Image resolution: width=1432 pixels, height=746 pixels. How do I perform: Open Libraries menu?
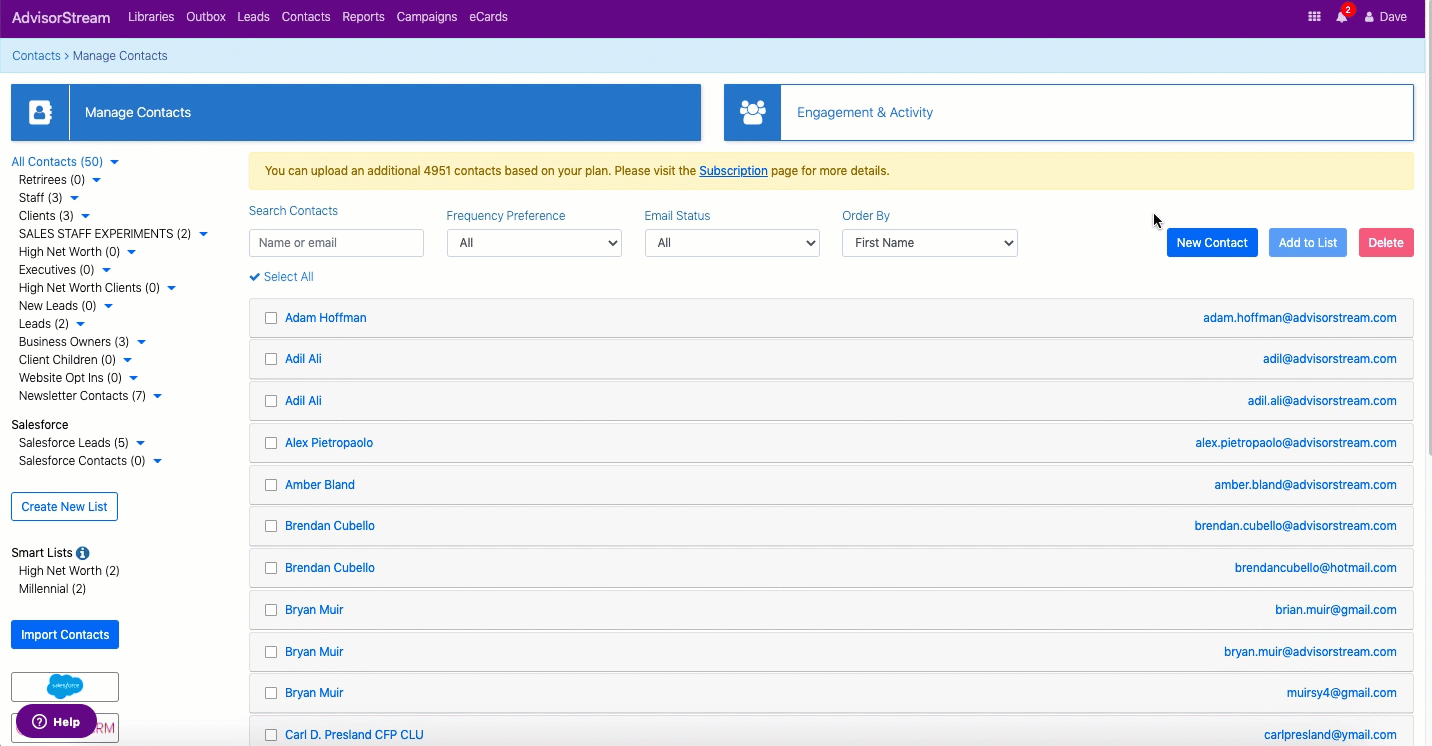(151, 17)
